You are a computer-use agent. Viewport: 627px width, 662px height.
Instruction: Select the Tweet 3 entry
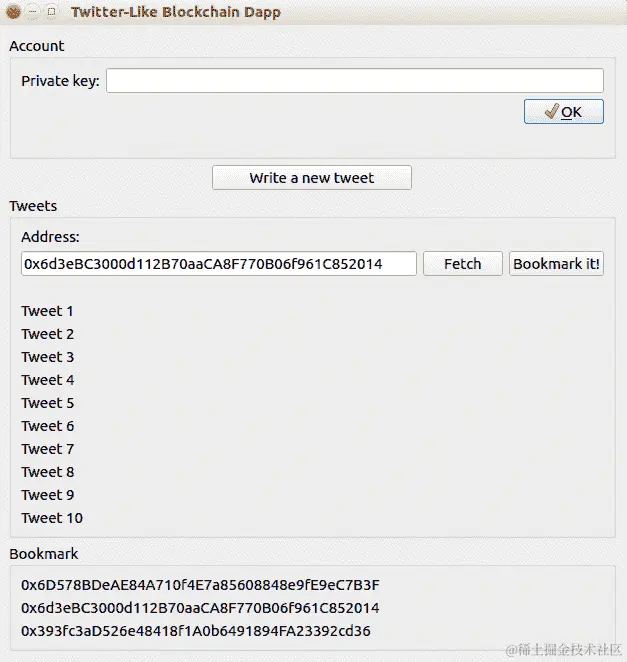pyautogui.click(x=48, y=357)
